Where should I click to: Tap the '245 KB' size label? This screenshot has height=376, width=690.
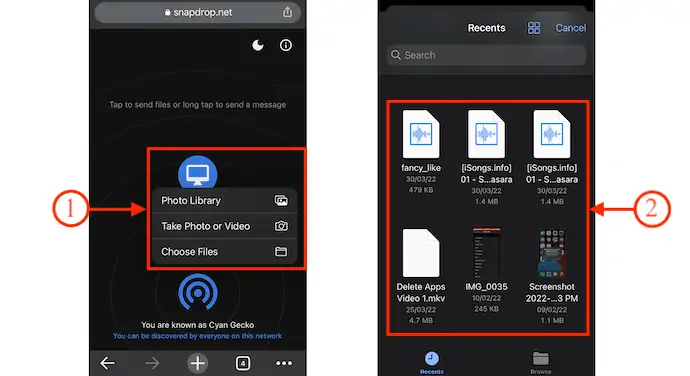pos(486,309)
